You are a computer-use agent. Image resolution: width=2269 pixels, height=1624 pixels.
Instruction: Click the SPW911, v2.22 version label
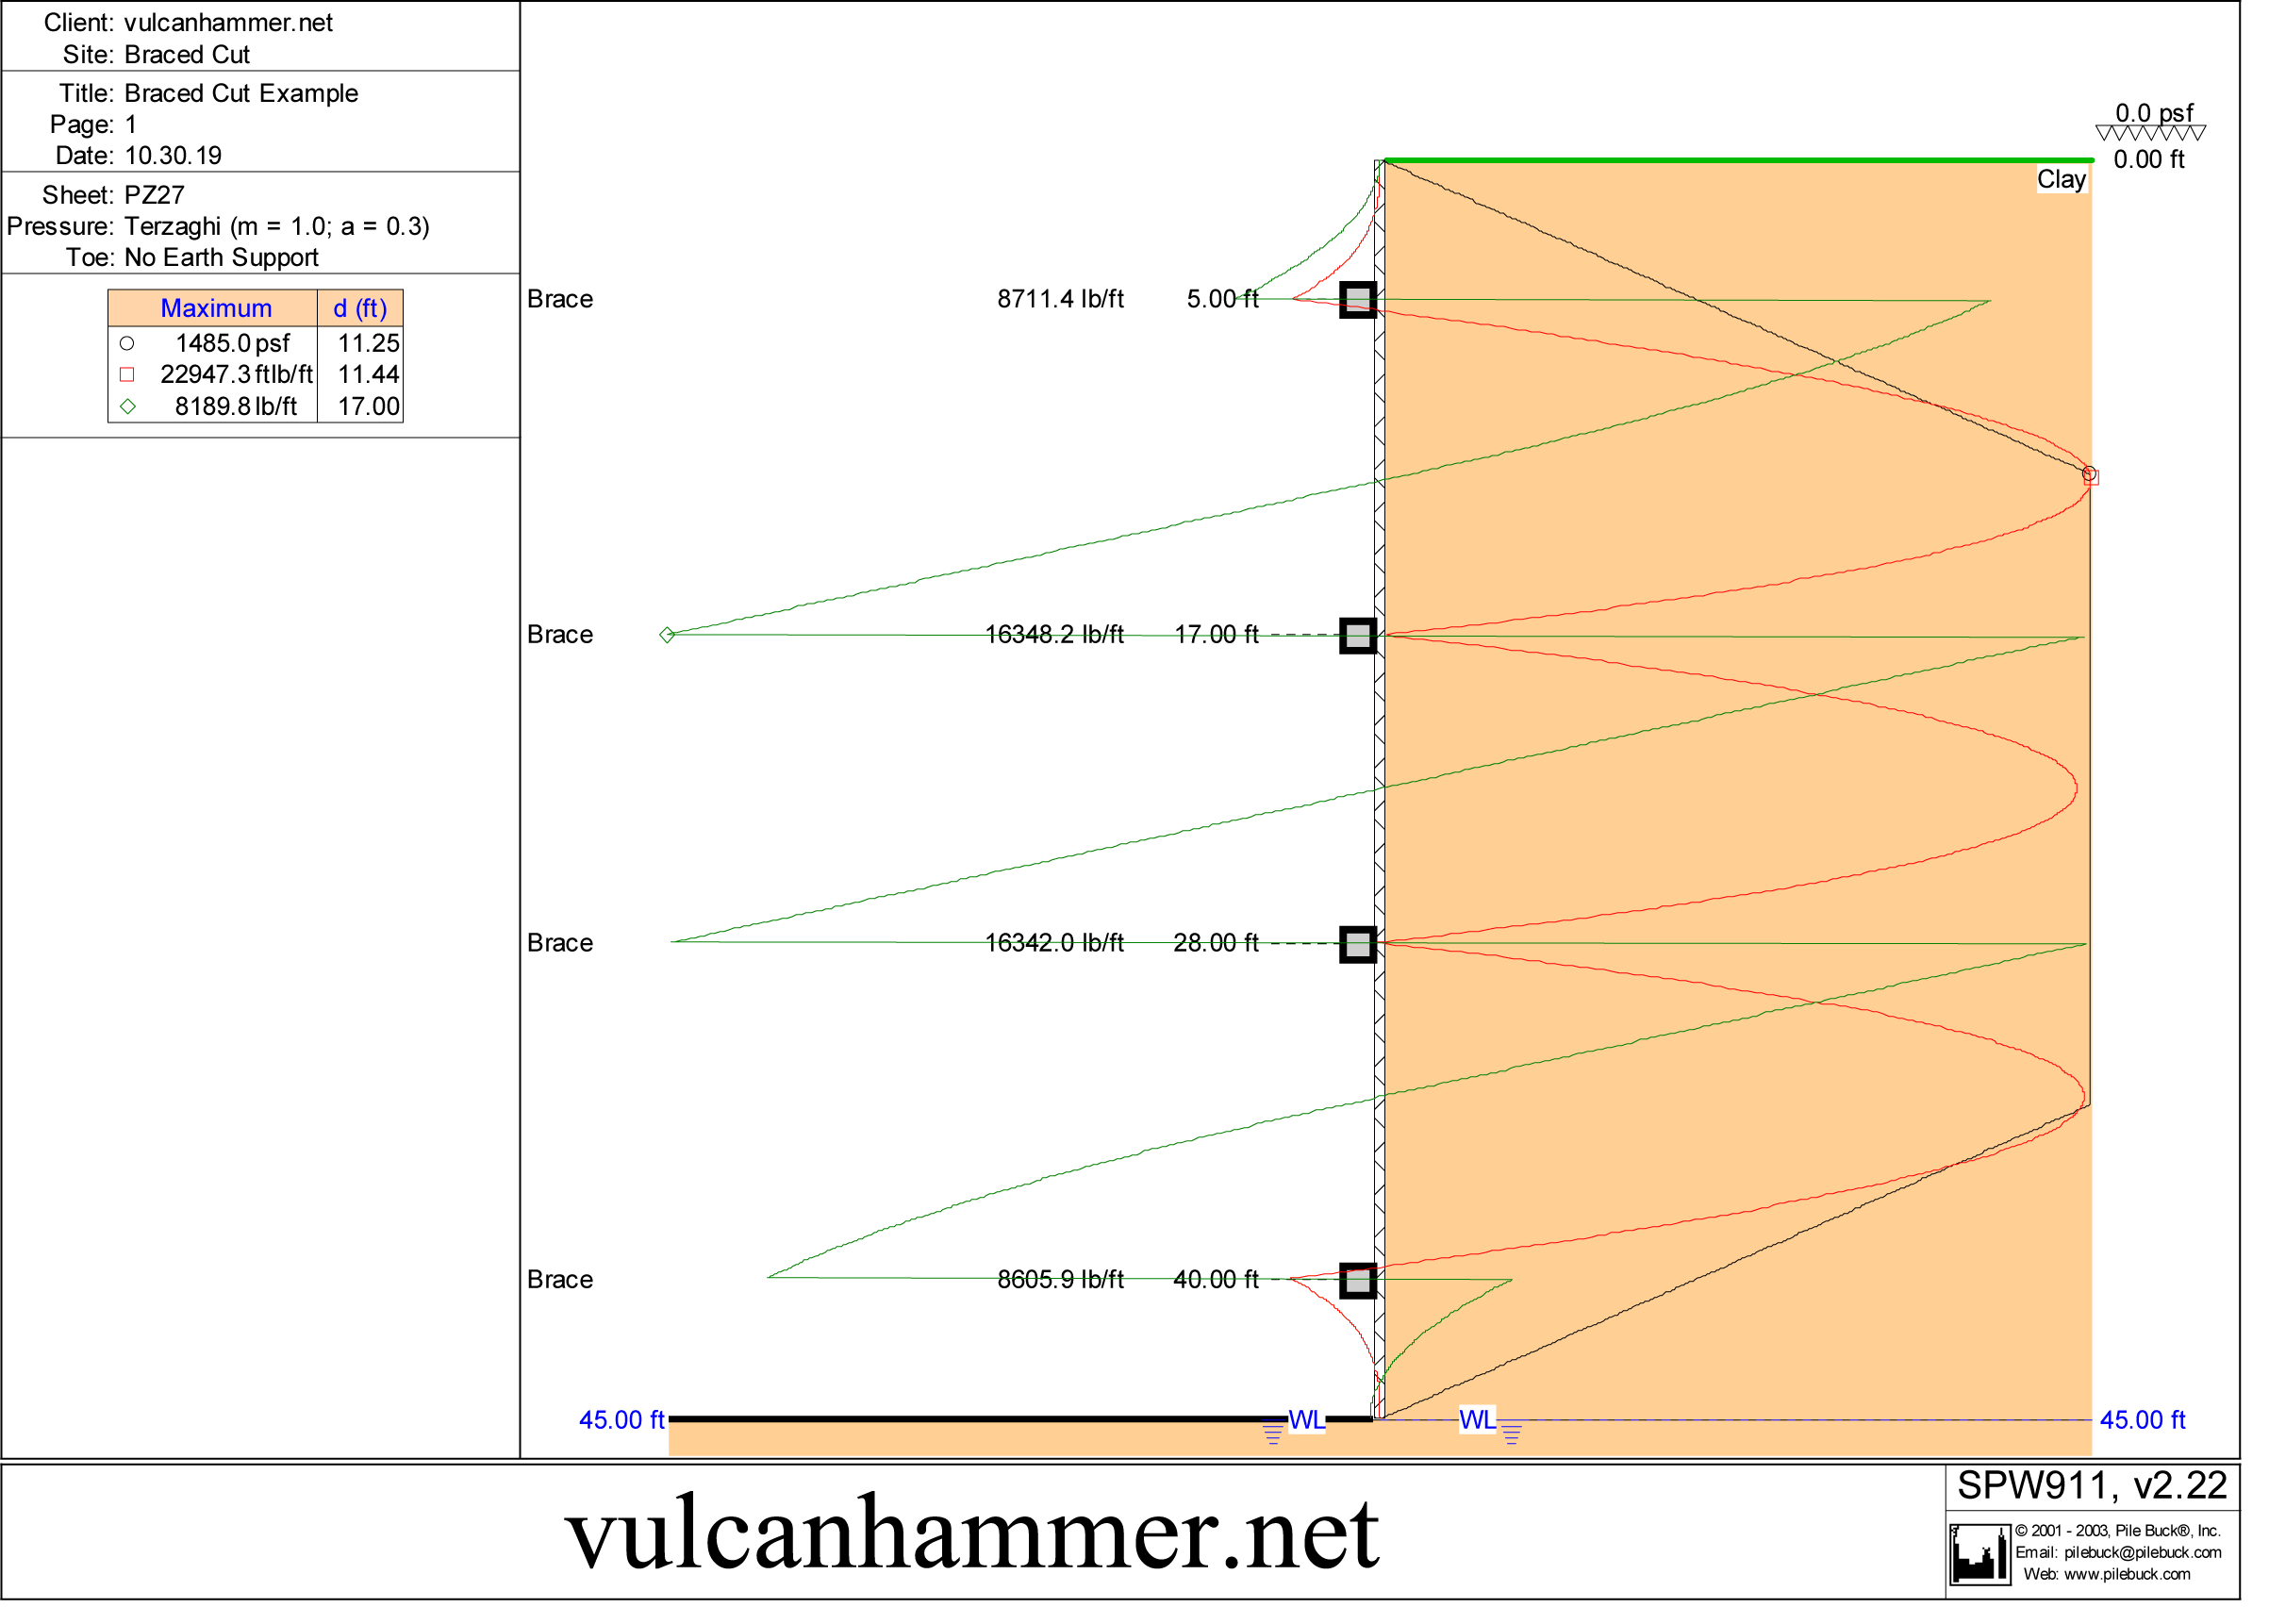click(2091, 1486)
